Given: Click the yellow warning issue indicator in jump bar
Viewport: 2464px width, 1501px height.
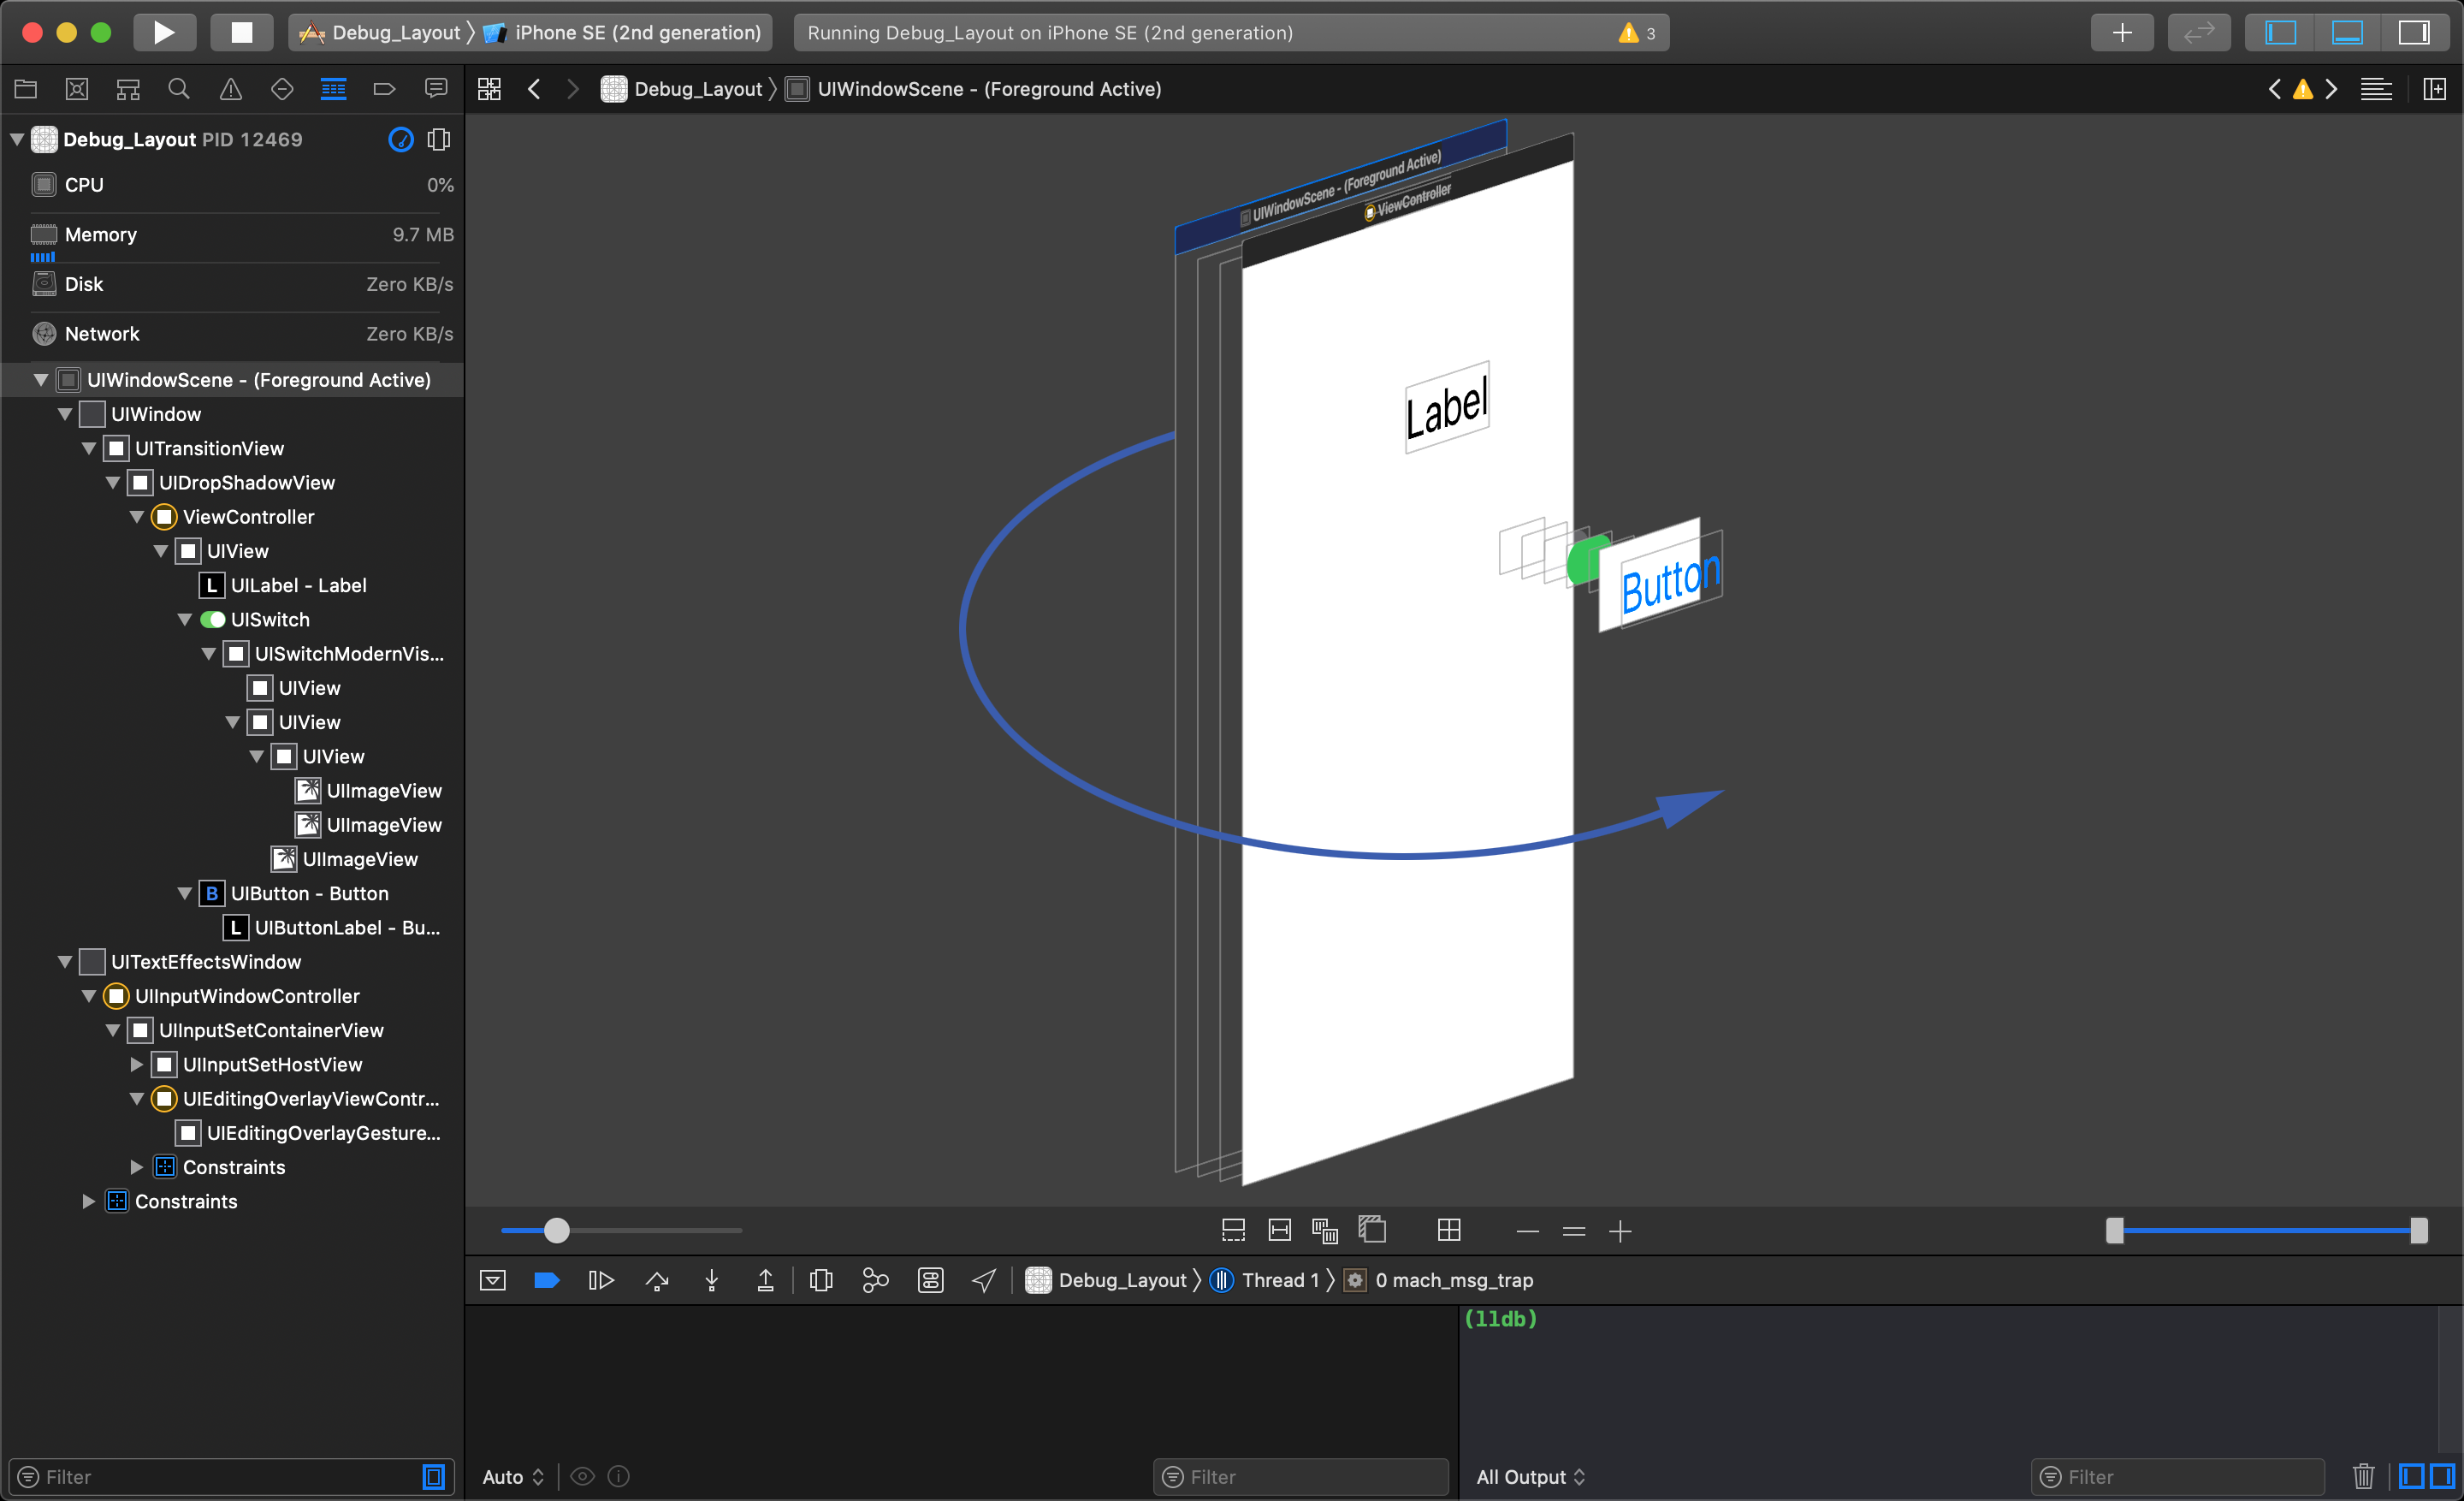Looking at the screenshot, I should tap(2303, 89).
